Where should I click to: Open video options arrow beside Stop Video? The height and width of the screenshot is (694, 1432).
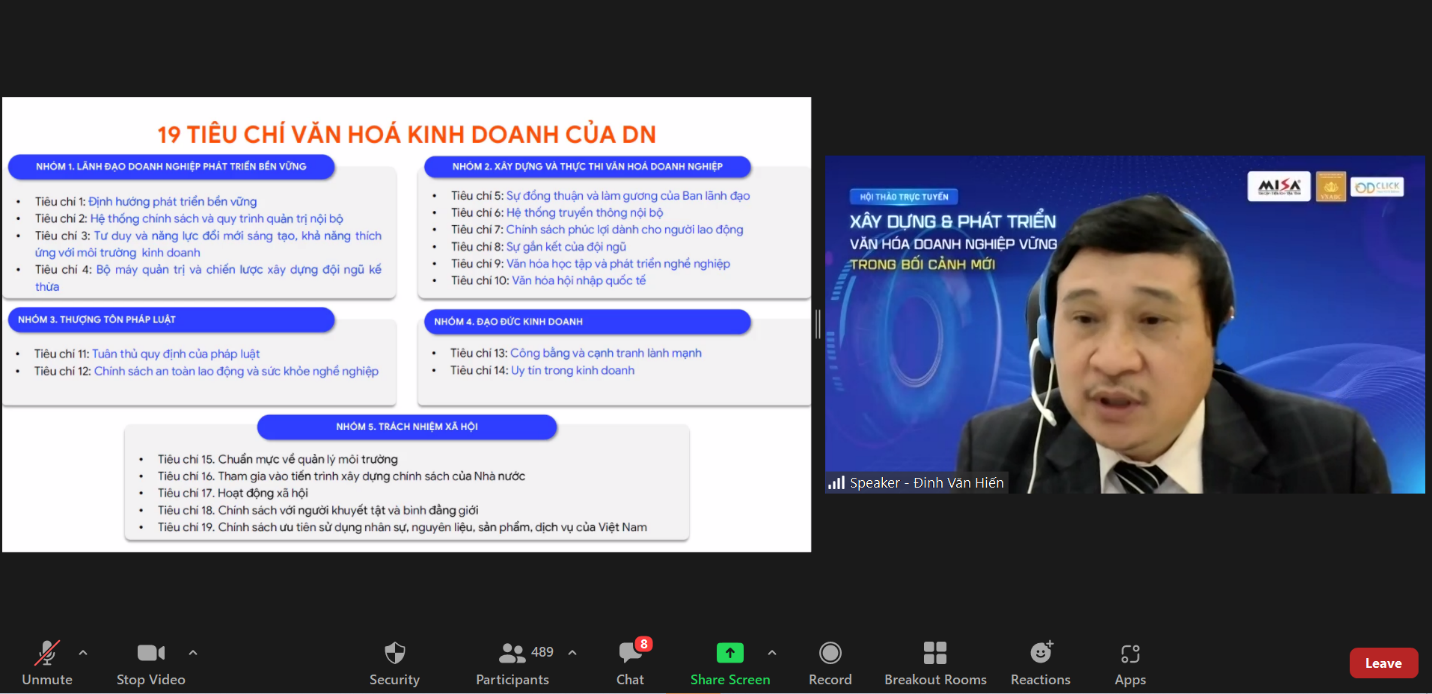coord(193,653)
